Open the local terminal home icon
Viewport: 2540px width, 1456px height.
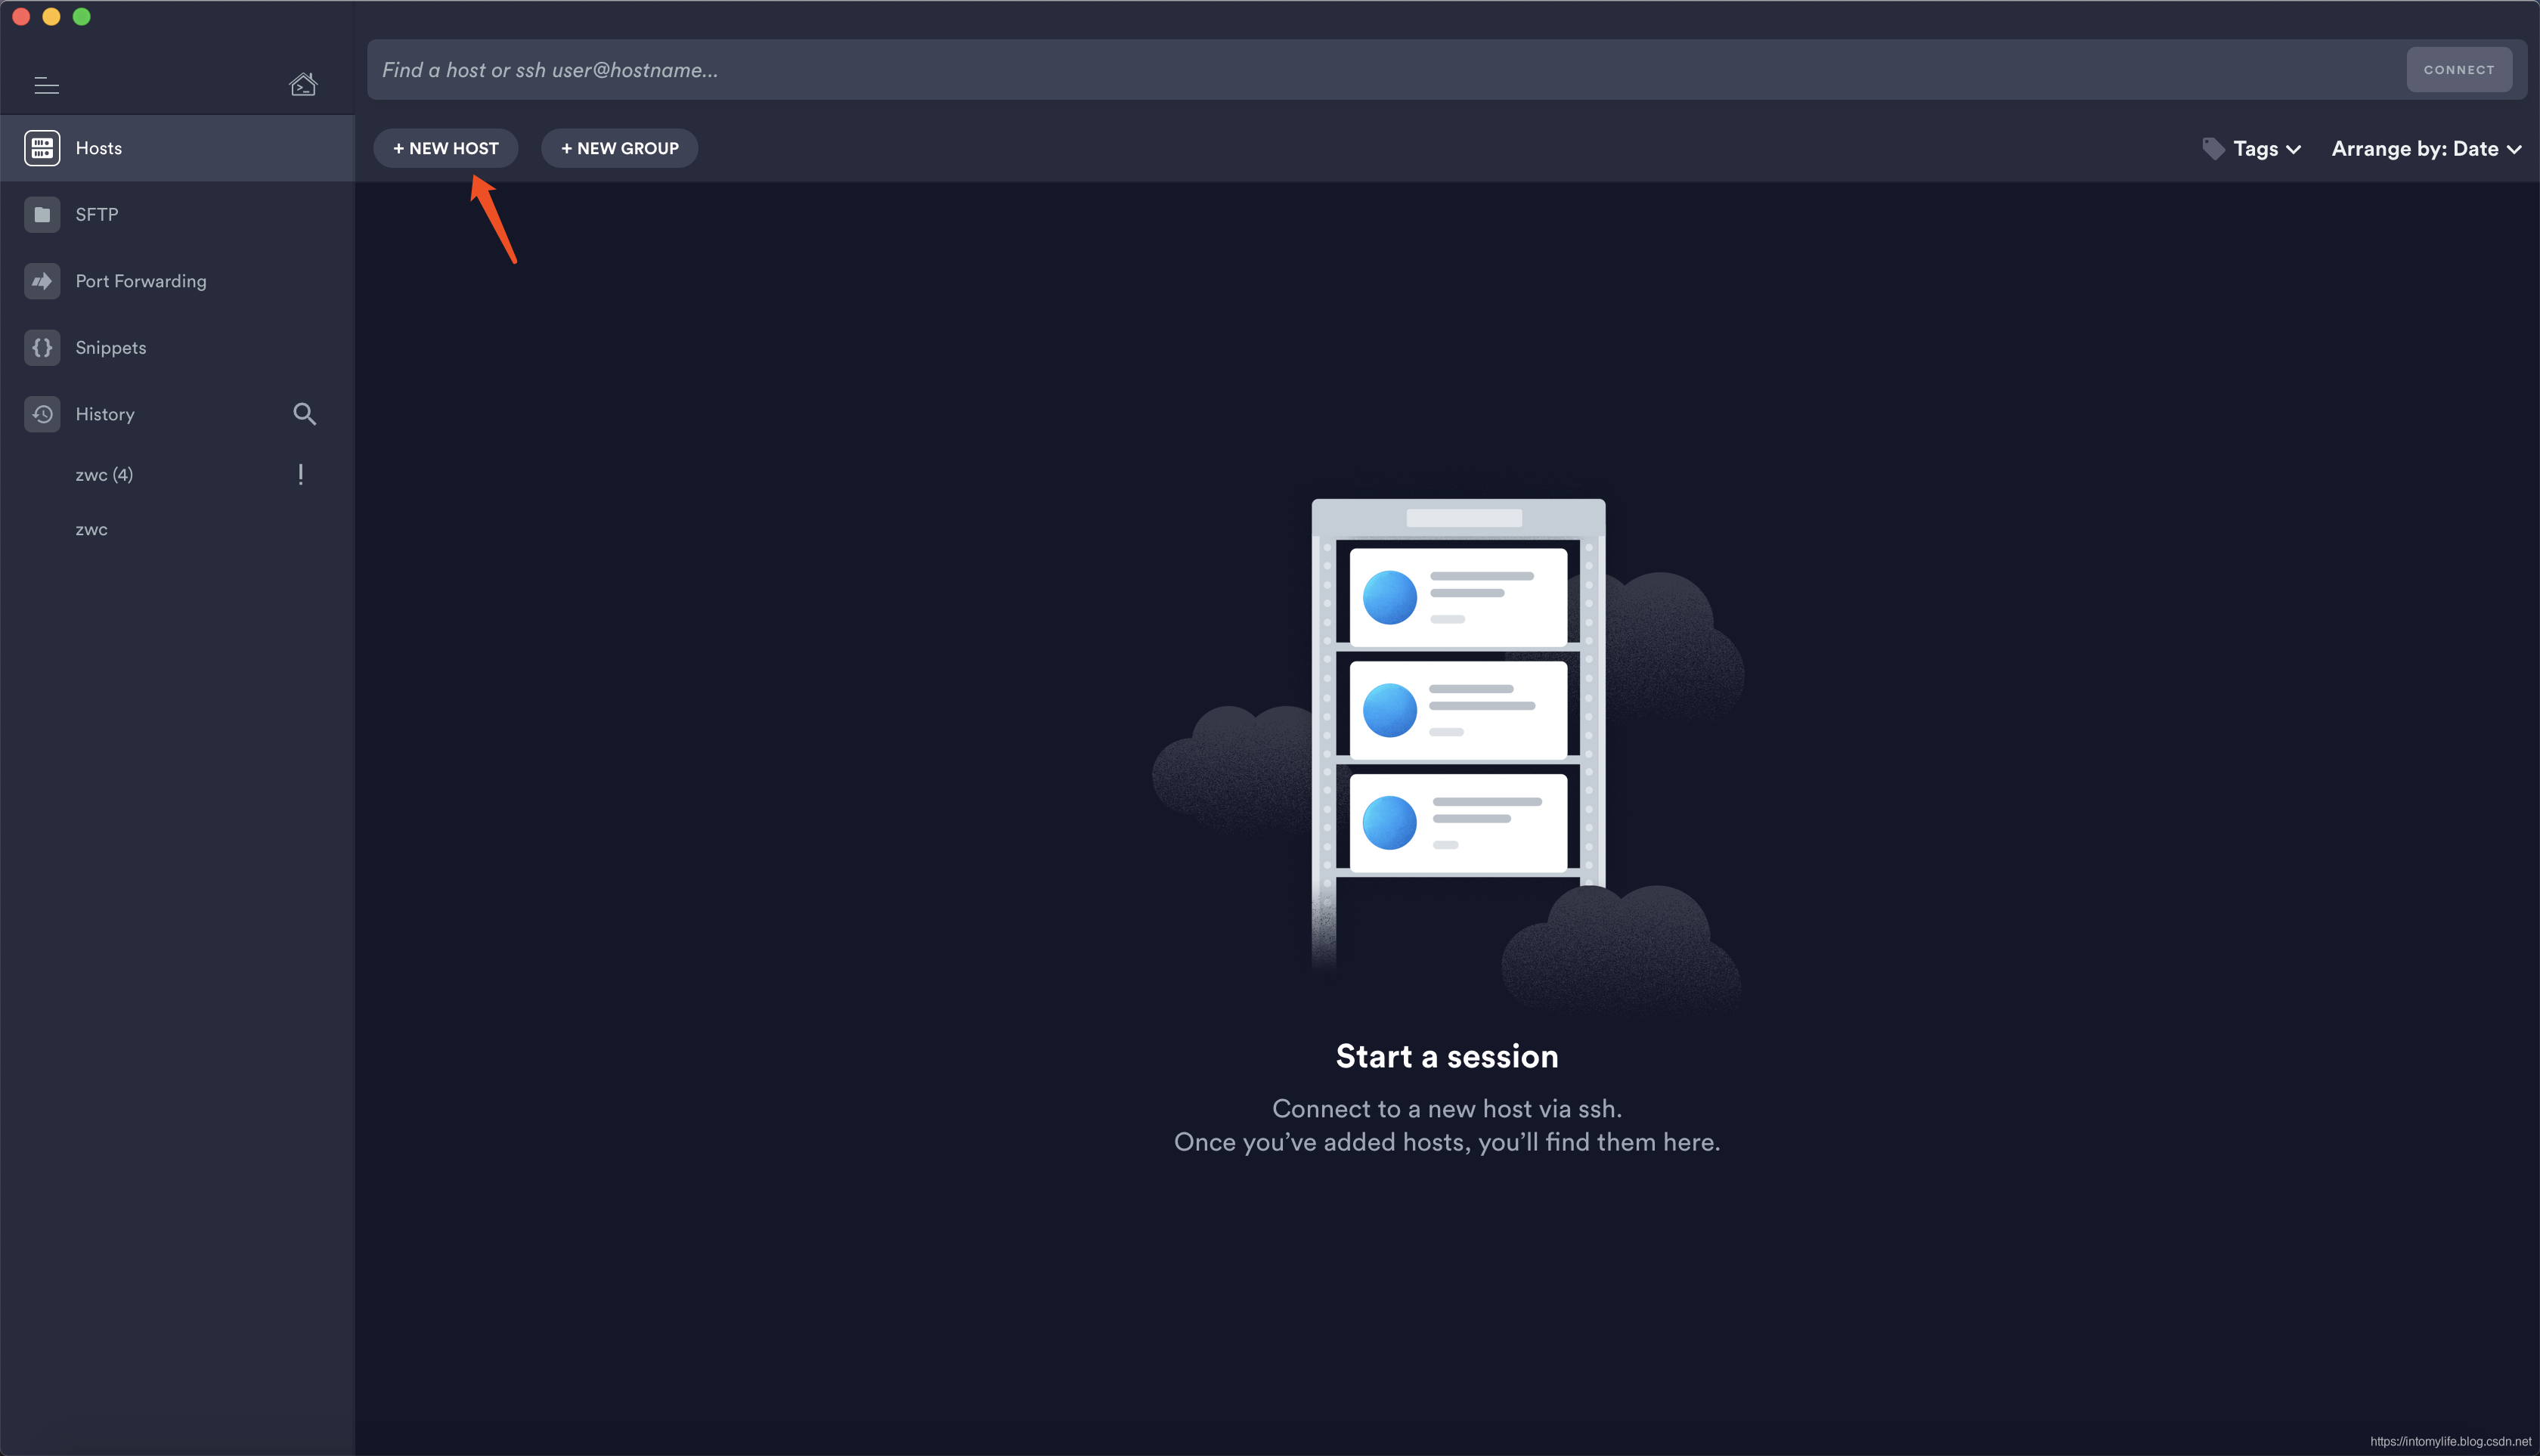(x=303, y=85)
